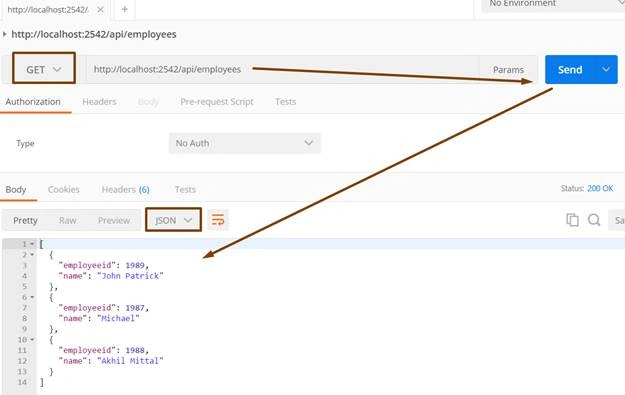Click the partly visible Save response button
Image resolution: width=625 pixels, height=395 pixels.
[x=617, y=220]
